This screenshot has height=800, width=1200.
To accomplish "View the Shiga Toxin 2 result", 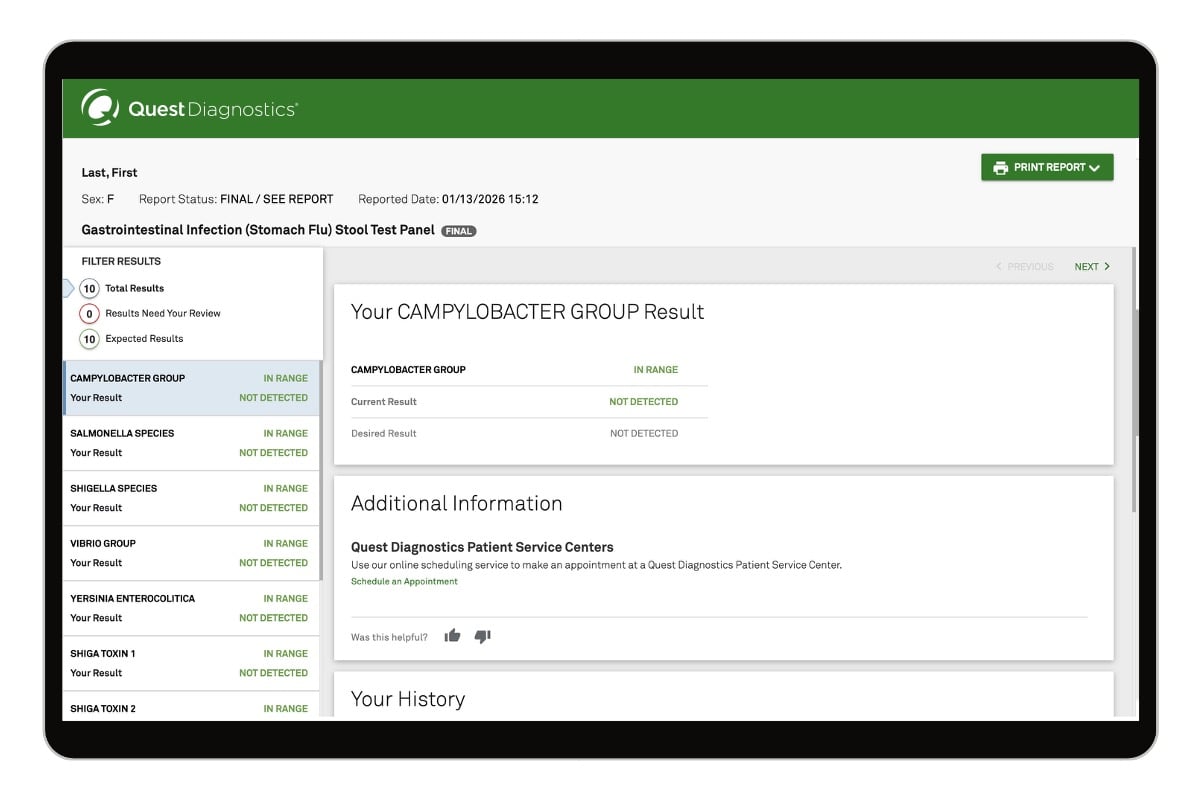I will [x=190, y=708].
